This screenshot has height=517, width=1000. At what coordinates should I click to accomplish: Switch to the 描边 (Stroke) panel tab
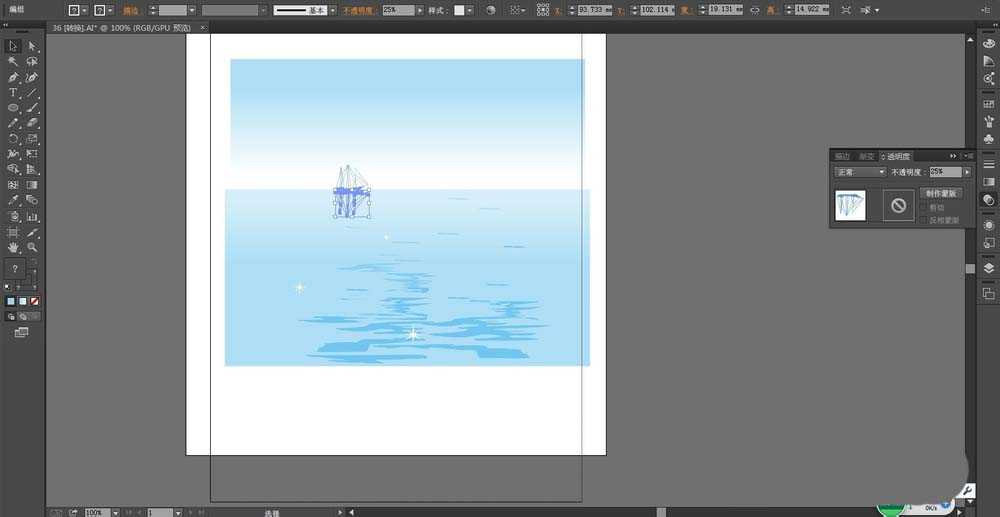coord(842,156)
